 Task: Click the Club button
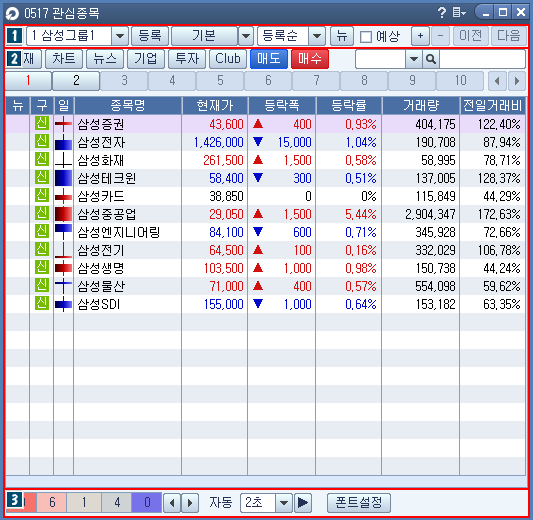coord(228,59)
